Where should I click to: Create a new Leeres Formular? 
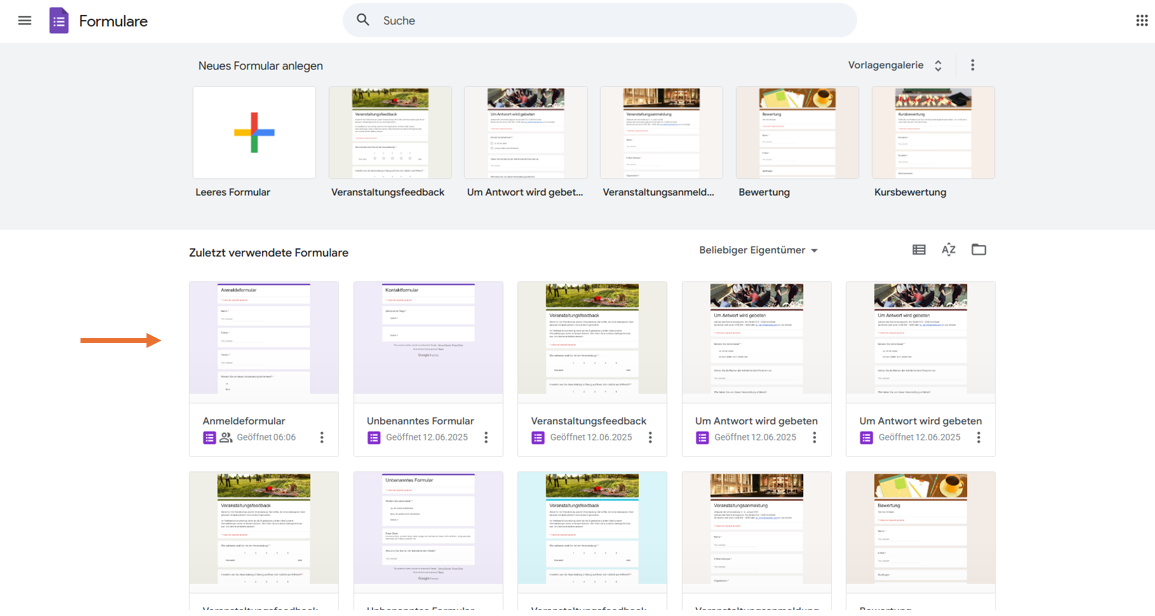(254, 133)
